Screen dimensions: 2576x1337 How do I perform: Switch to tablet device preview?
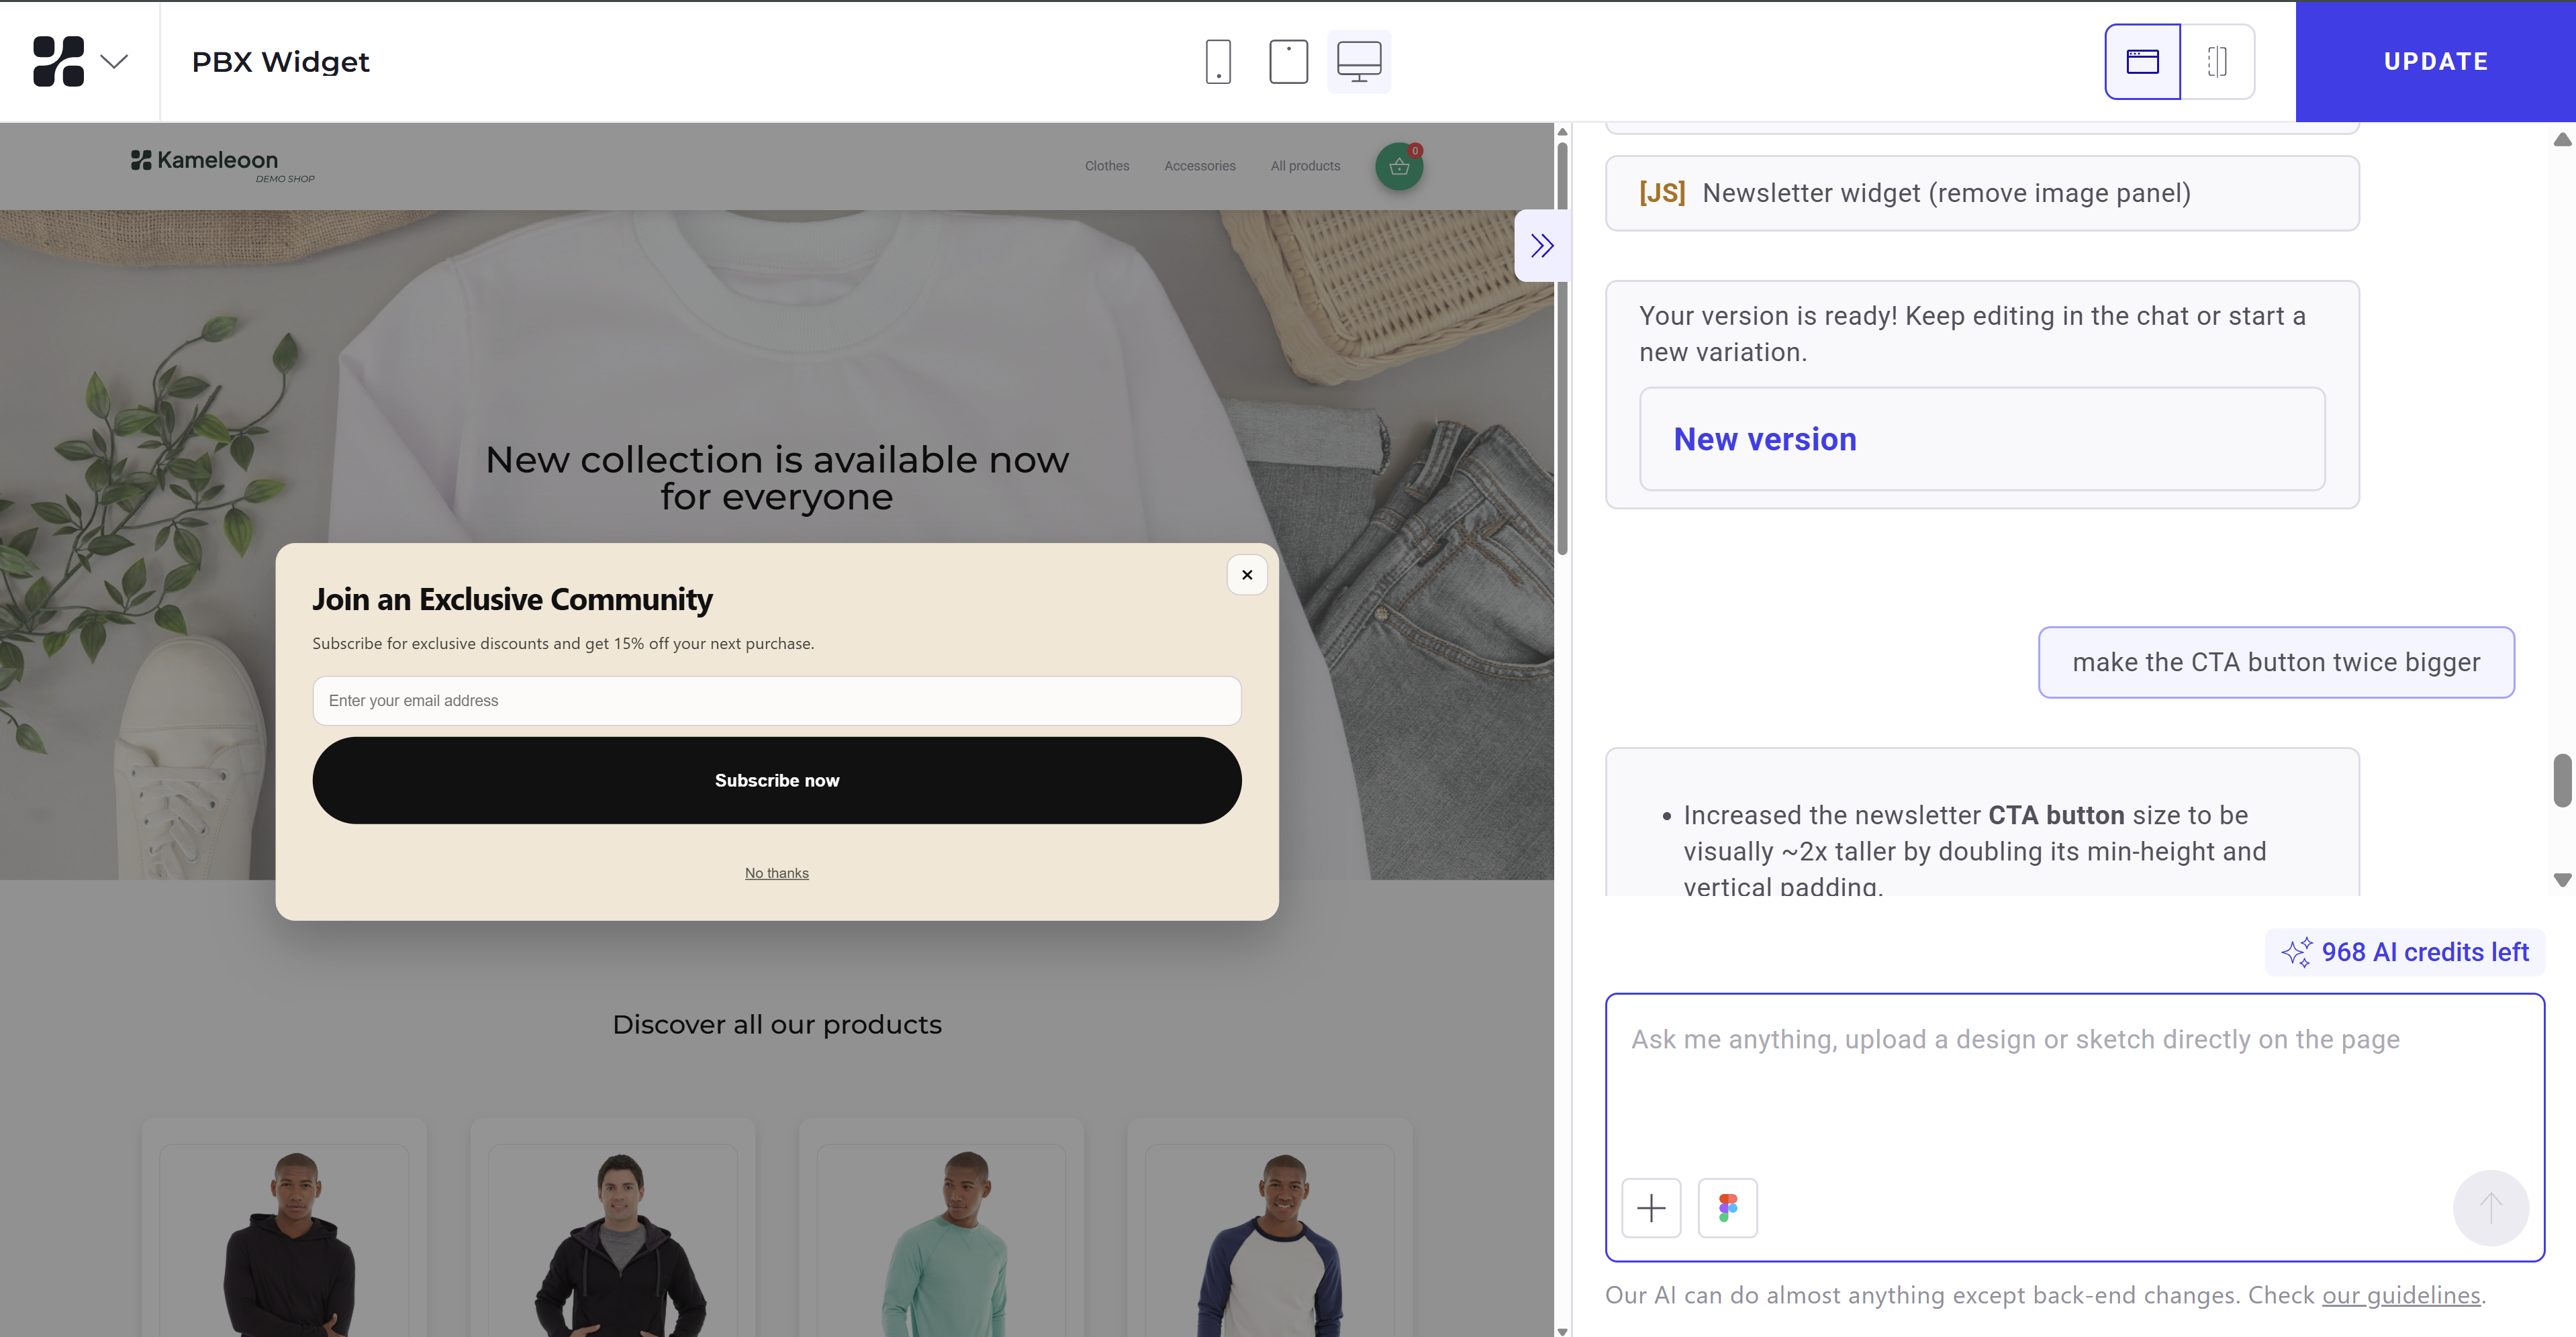(1288, 62)
